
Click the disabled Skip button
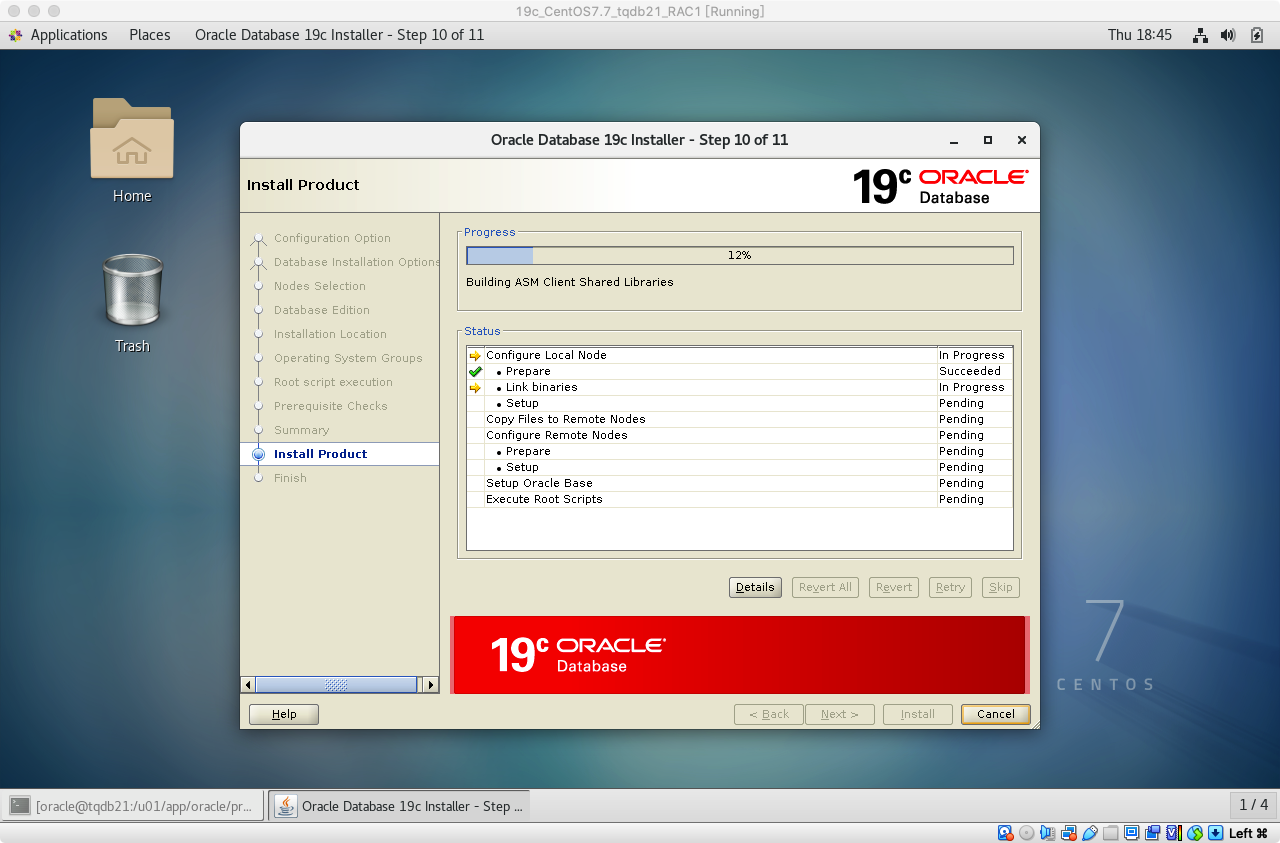pyautogui.click(x=1001, y=587)
